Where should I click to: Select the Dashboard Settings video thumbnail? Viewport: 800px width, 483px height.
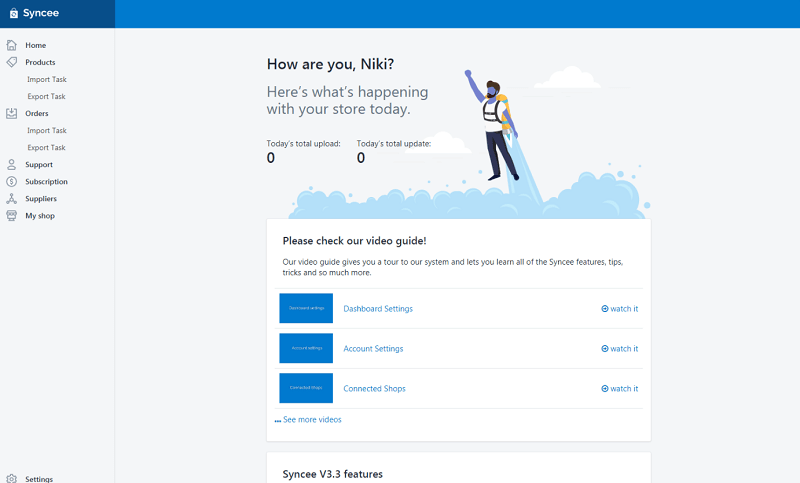(x=306, y=308)
